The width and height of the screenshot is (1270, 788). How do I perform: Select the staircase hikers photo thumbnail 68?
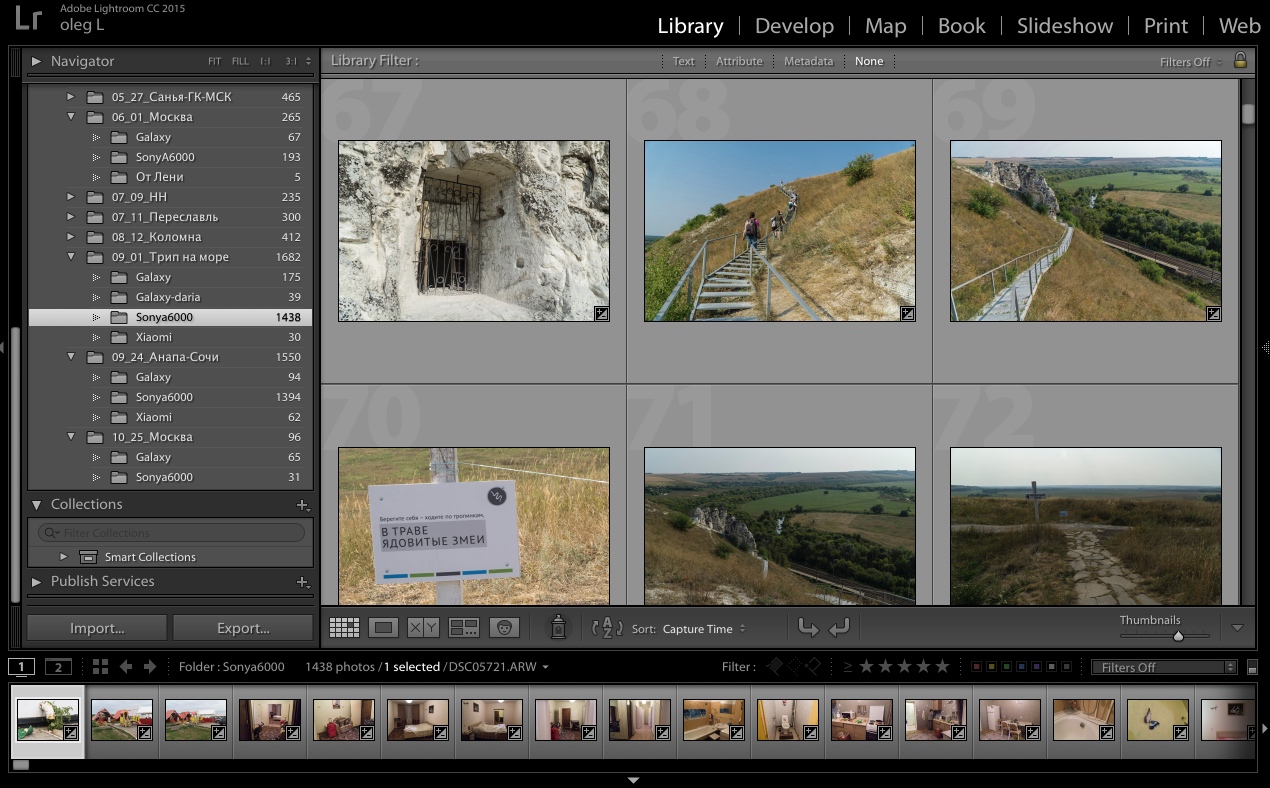(x=779, y=231)
